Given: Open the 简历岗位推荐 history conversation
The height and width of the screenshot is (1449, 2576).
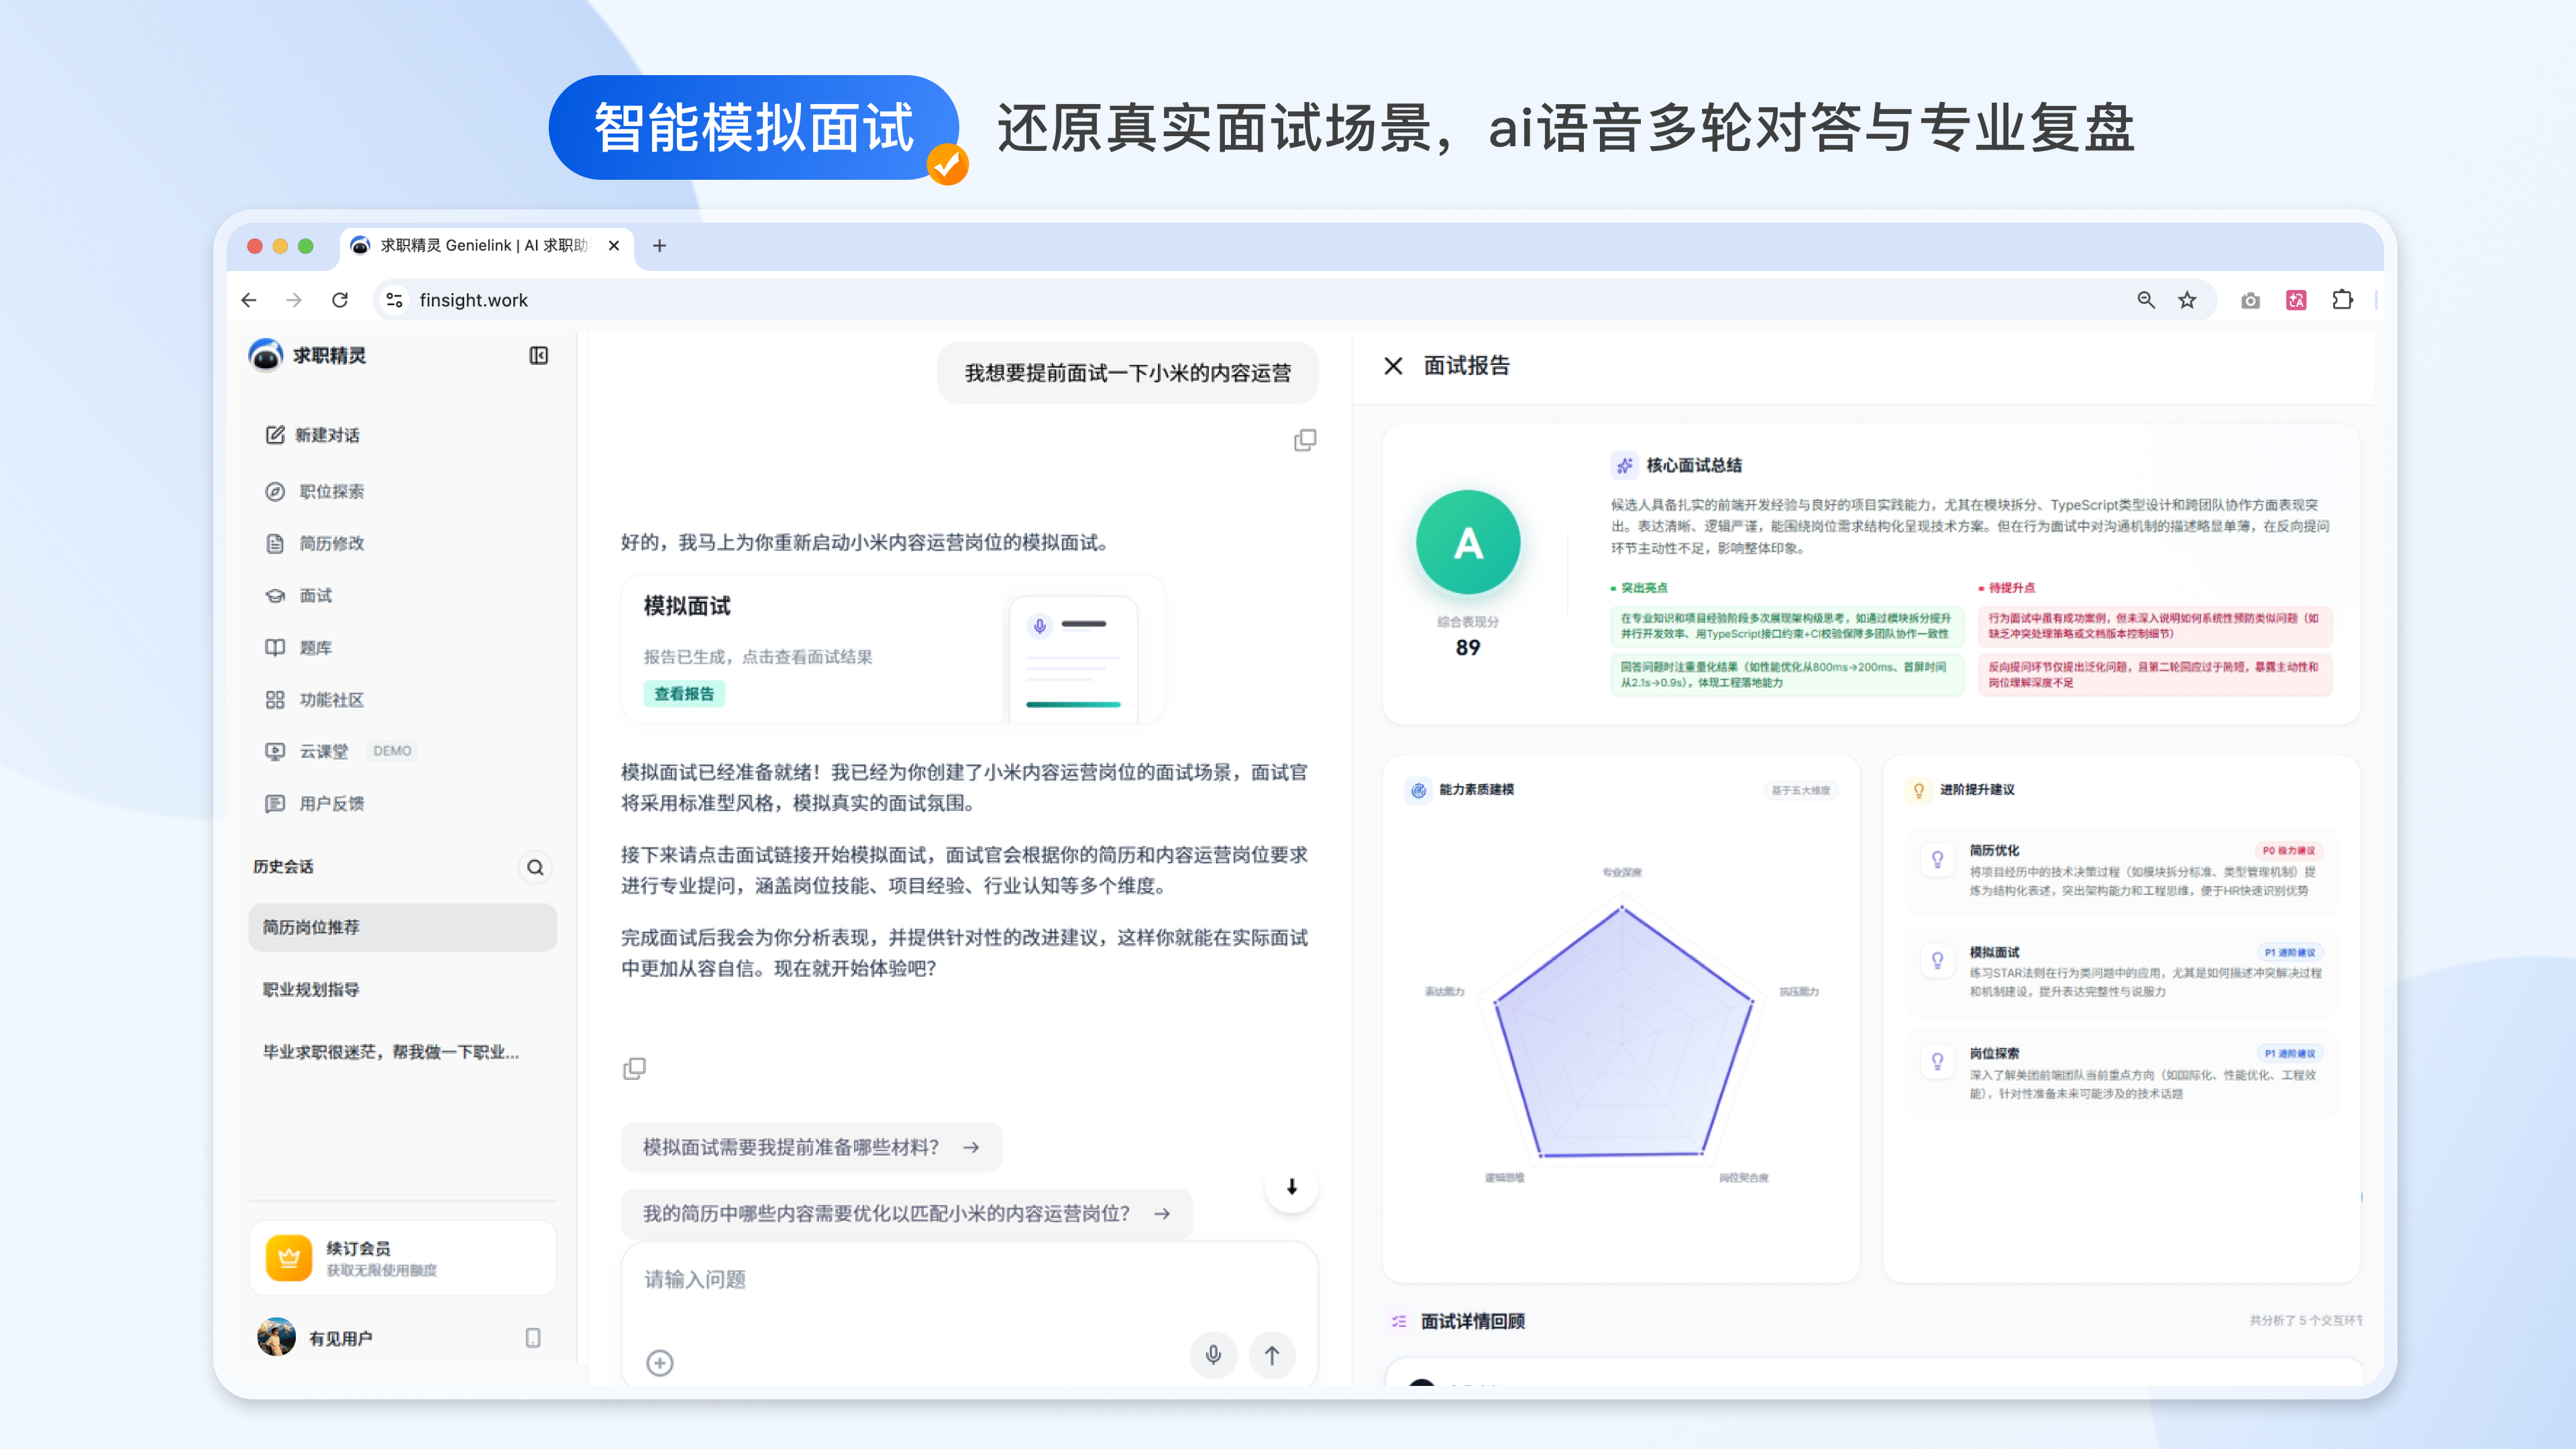Looking at the screenshot, I should coord(402,927).
